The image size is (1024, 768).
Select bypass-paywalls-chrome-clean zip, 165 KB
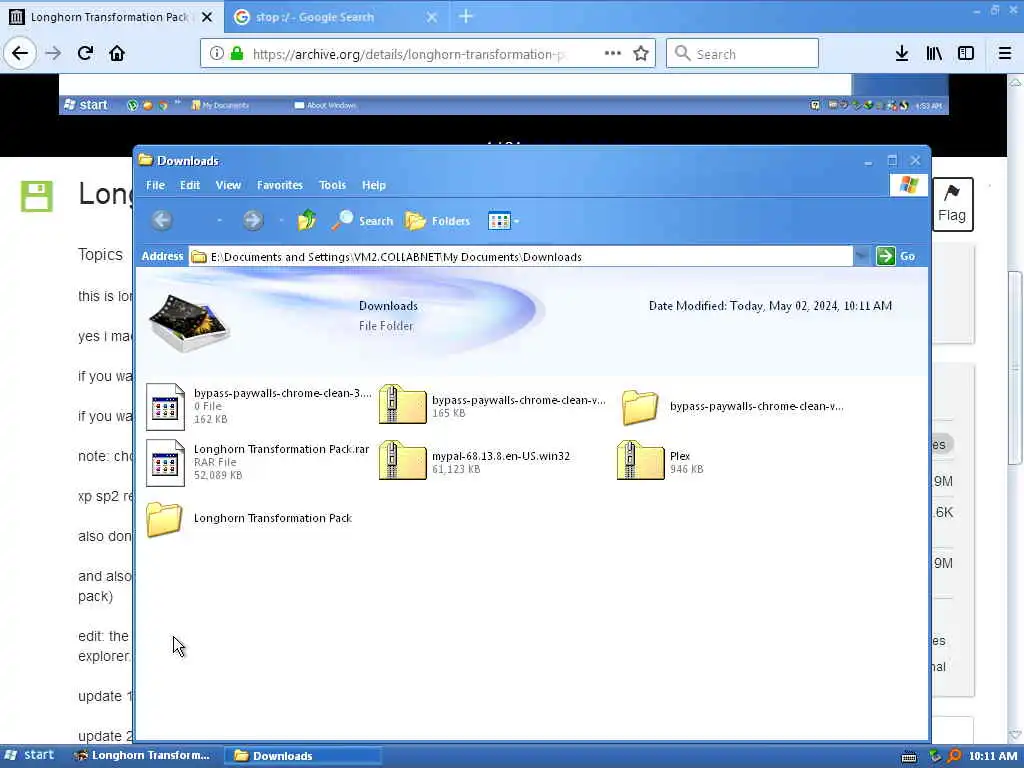[492, 406]
